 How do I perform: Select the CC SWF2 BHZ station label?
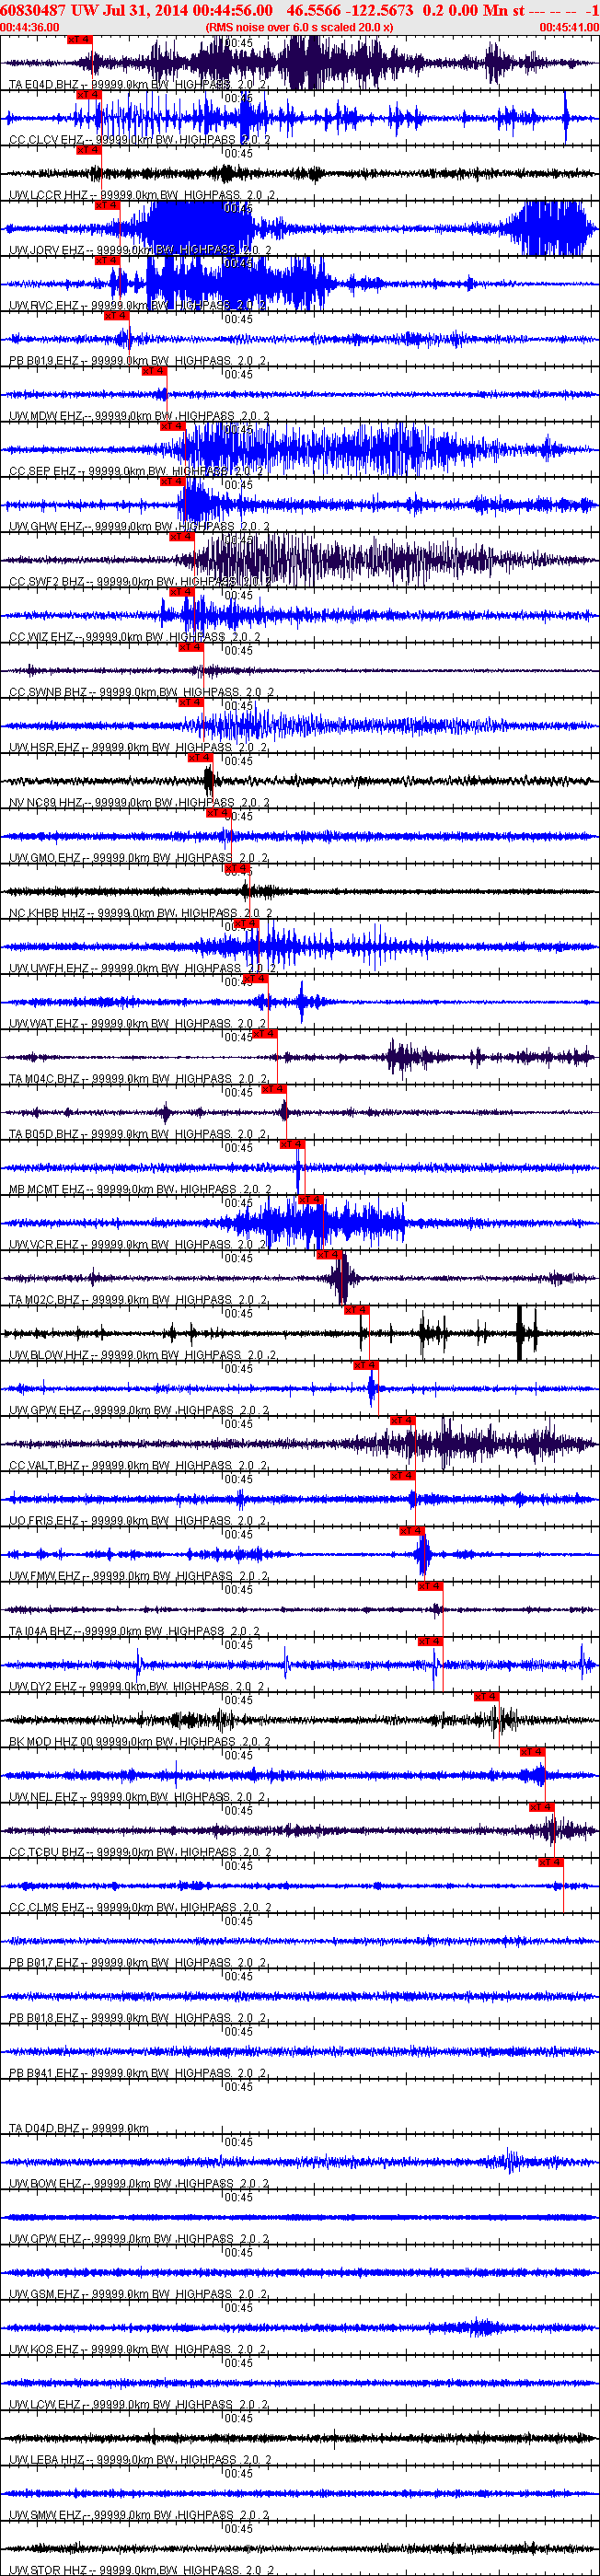point(140,581)
